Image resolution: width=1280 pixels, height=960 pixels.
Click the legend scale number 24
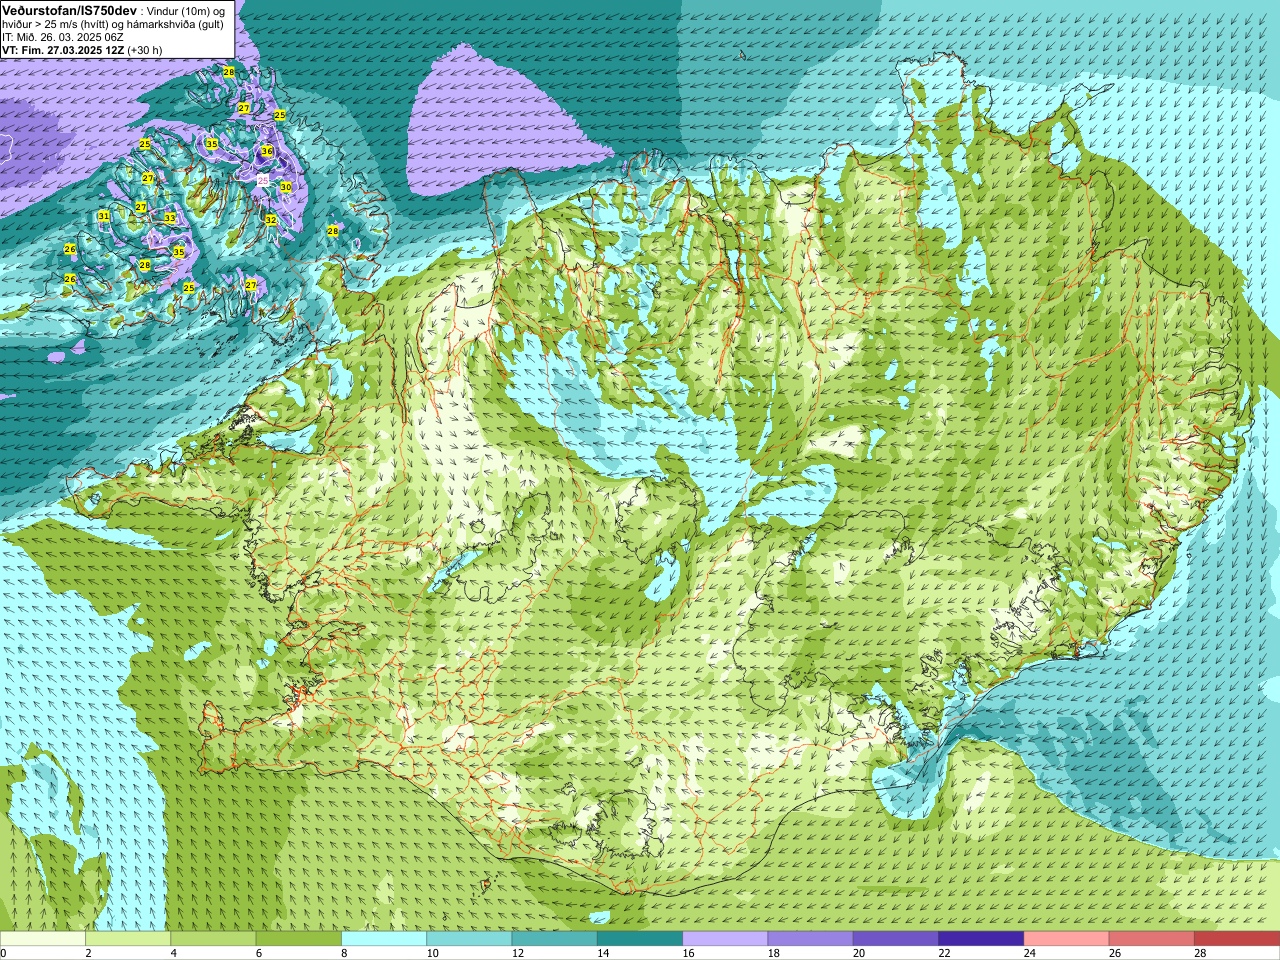coord(1029,953)
